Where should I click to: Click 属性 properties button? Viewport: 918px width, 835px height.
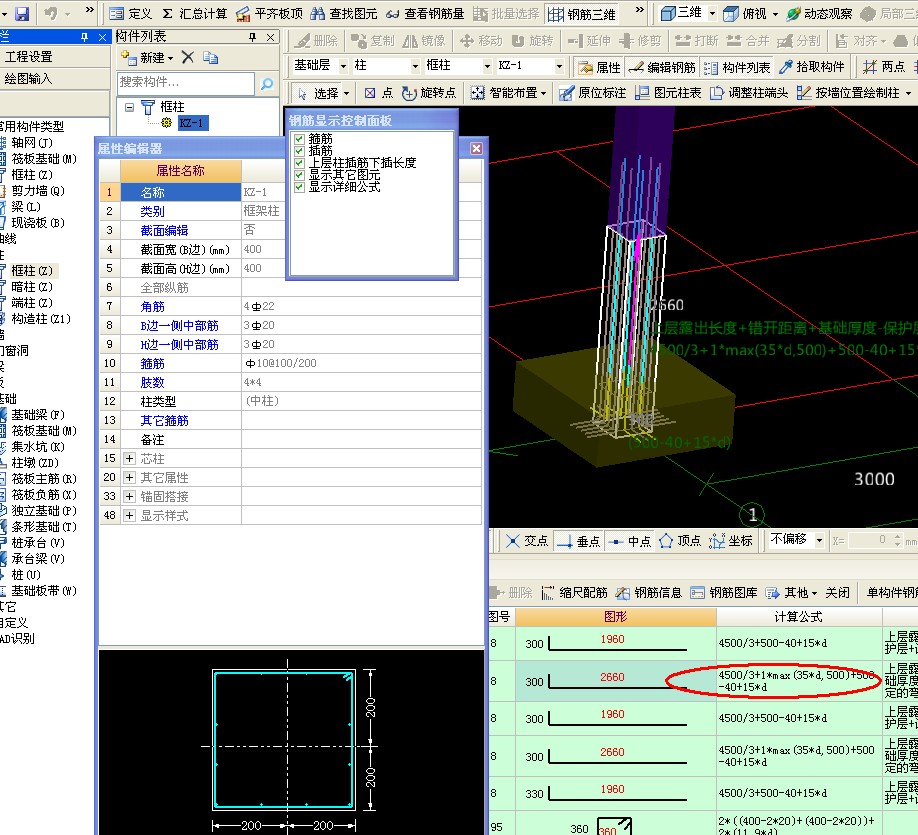[x=599, y=67]
